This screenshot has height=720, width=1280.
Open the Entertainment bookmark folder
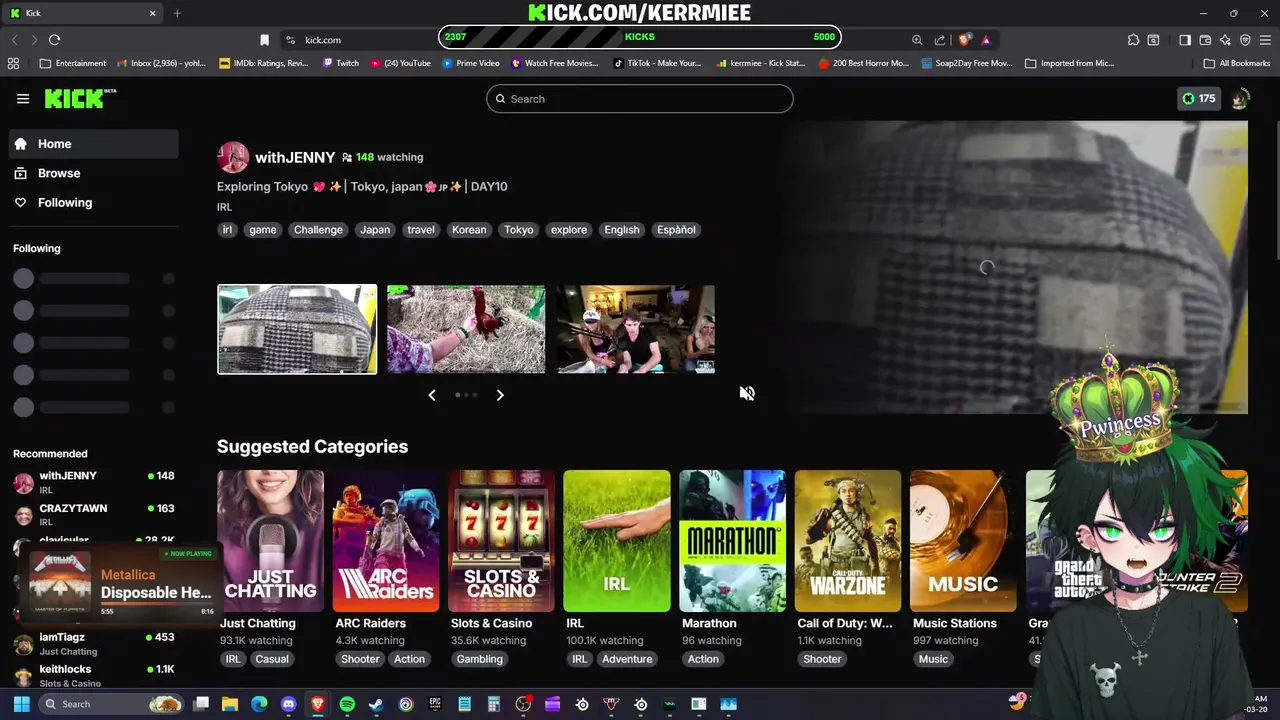click(x=73, y=63)
